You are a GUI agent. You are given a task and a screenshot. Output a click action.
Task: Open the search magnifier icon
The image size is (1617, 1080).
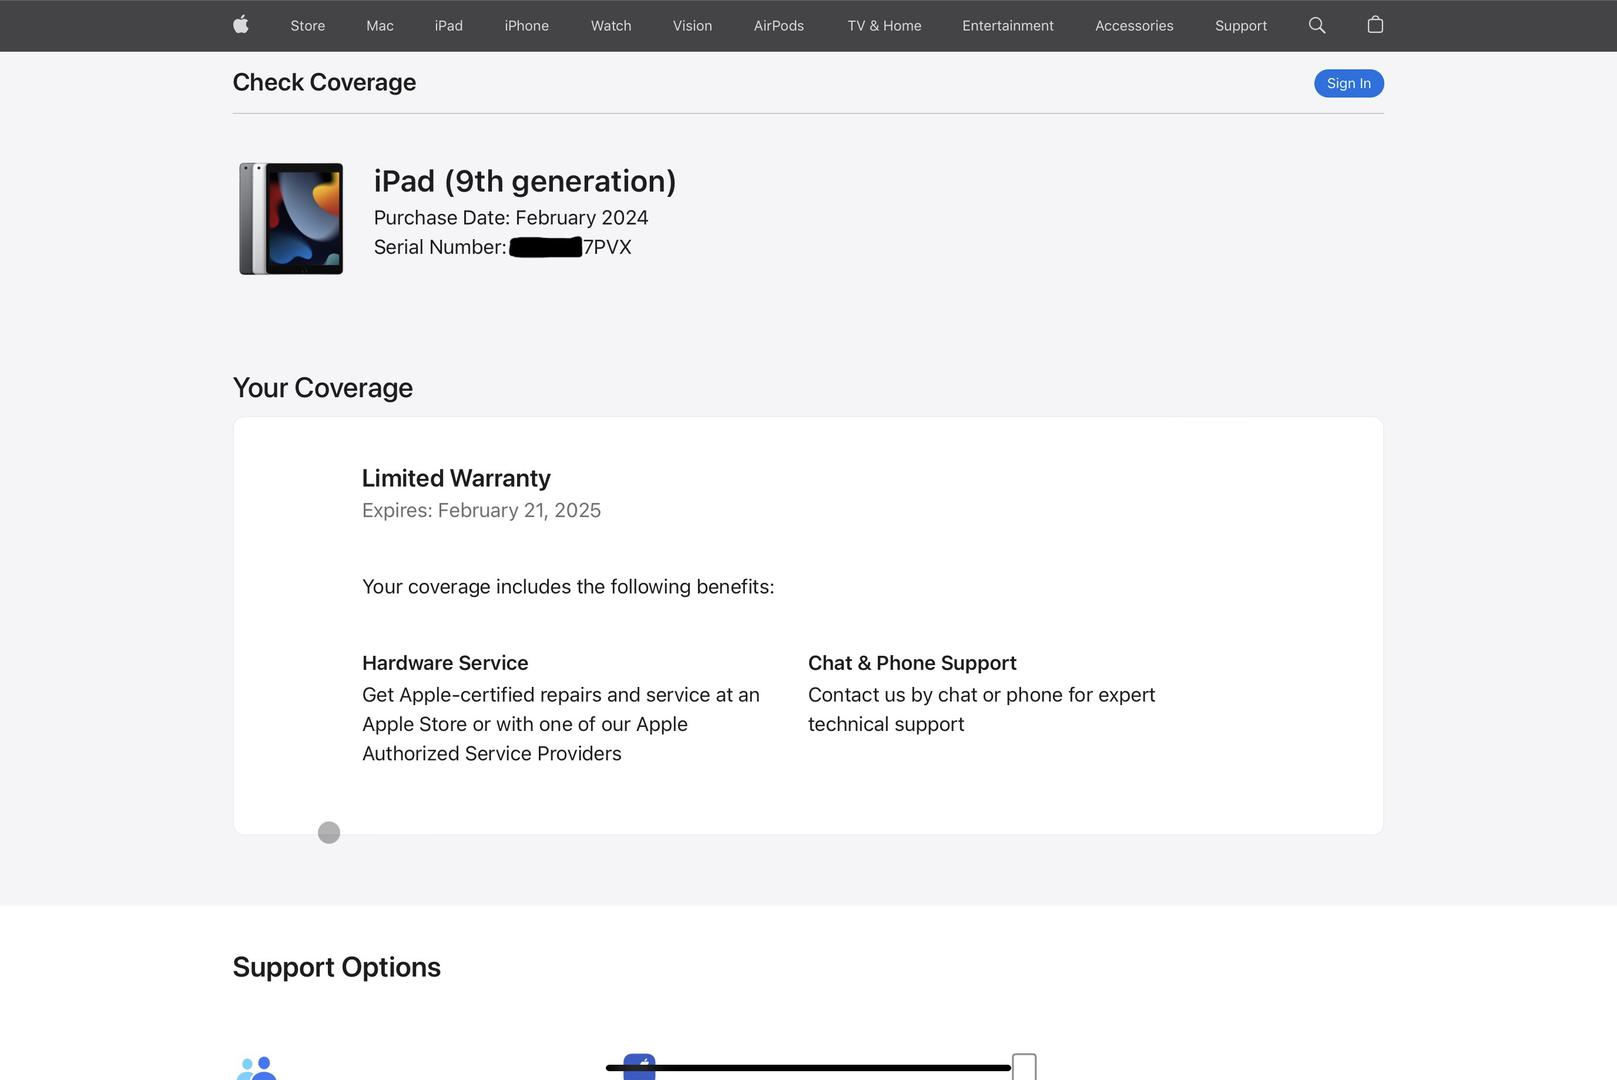pos(1317,25)
